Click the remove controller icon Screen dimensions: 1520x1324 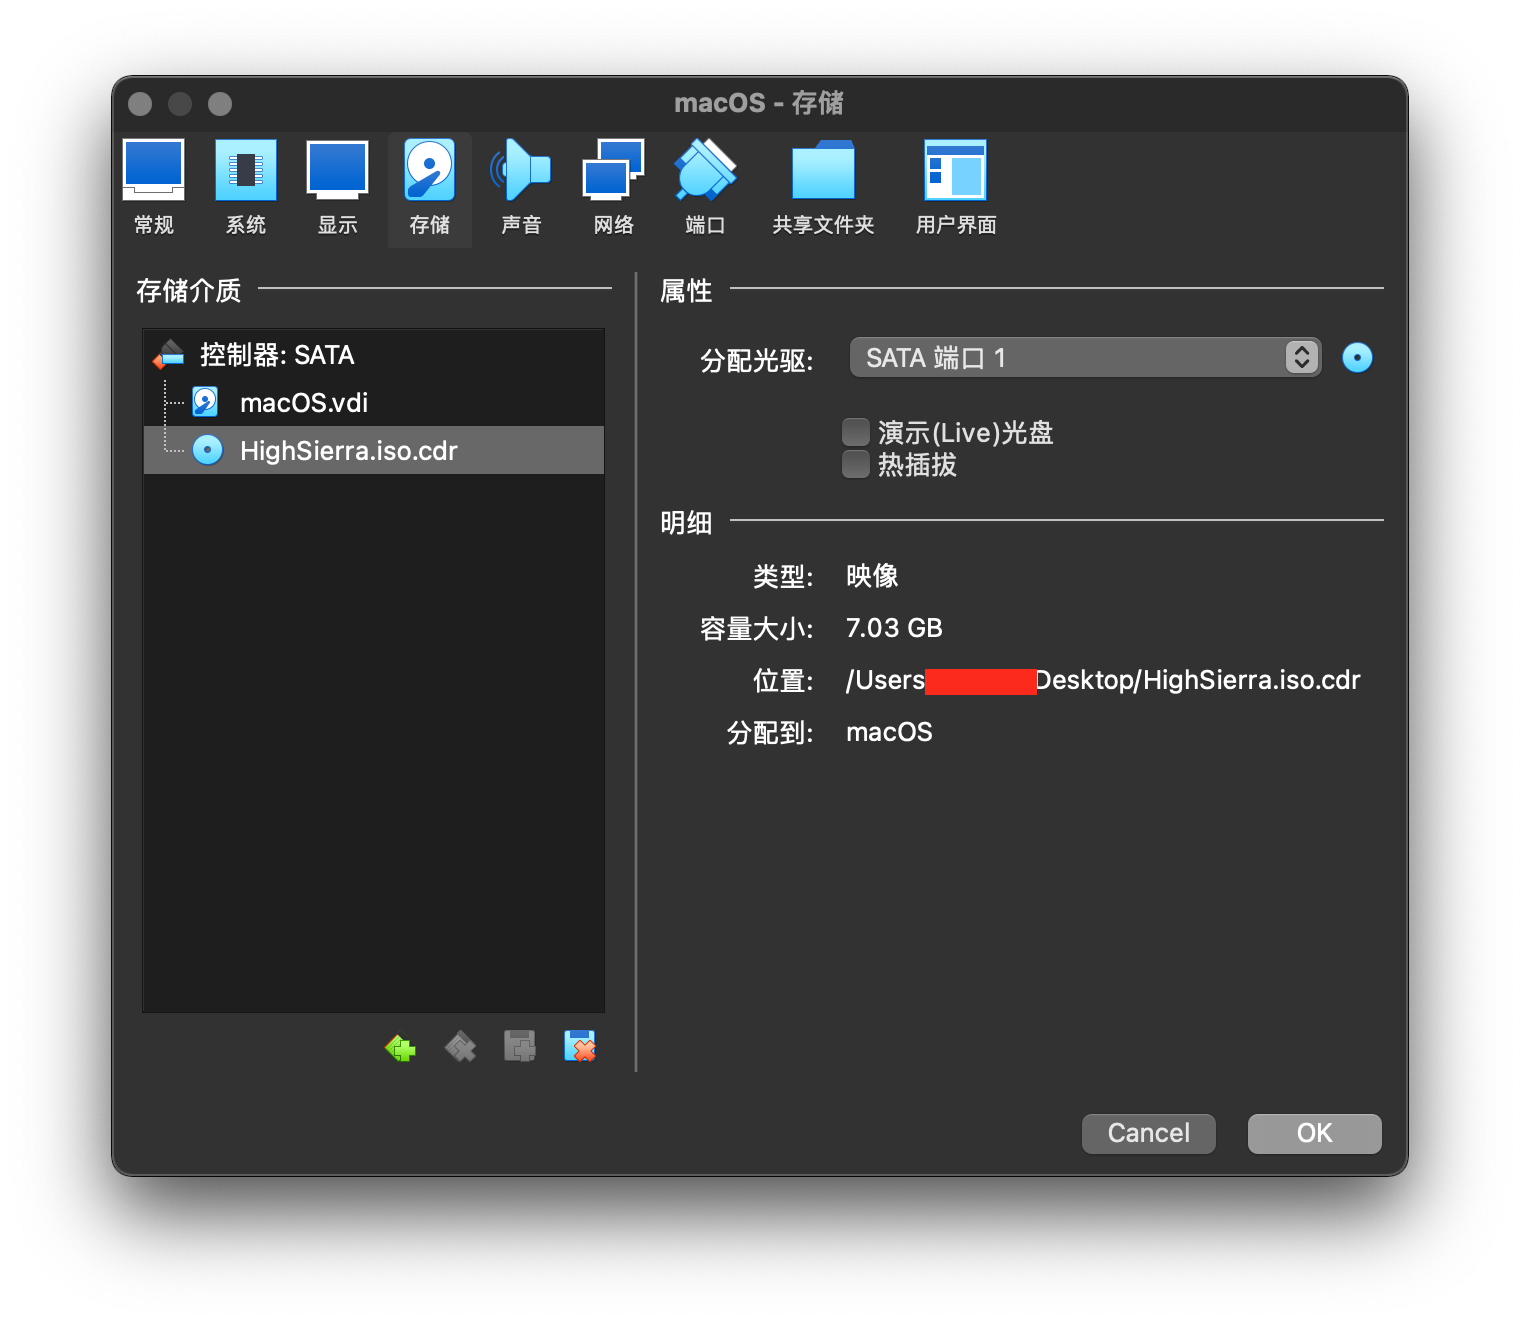pos(460,1047)
